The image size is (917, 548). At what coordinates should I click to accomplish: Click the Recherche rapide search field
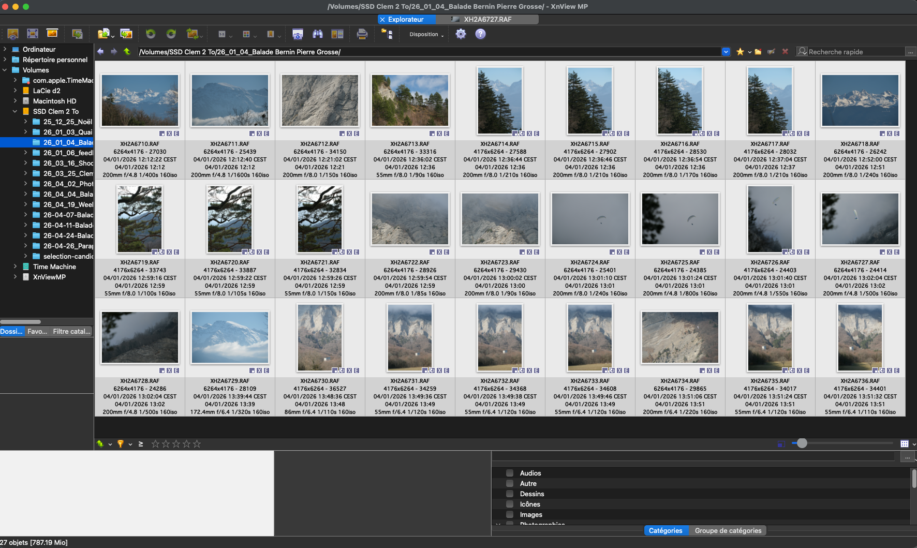pos(851,51)
